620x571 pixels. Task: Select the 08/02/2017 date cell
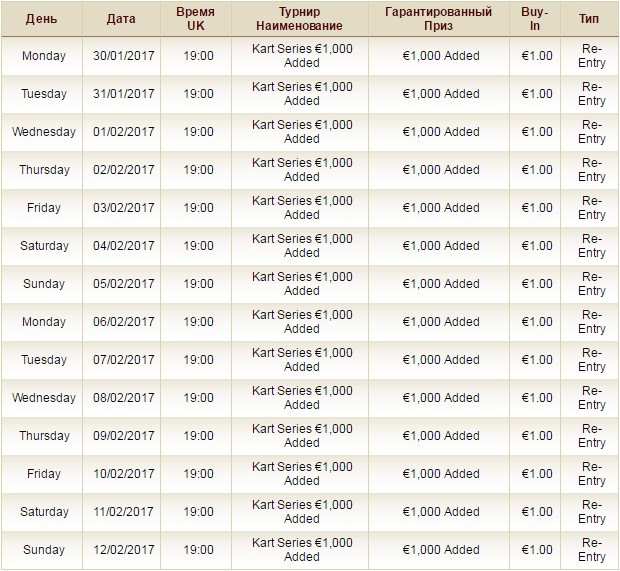[x=124, y=397]
